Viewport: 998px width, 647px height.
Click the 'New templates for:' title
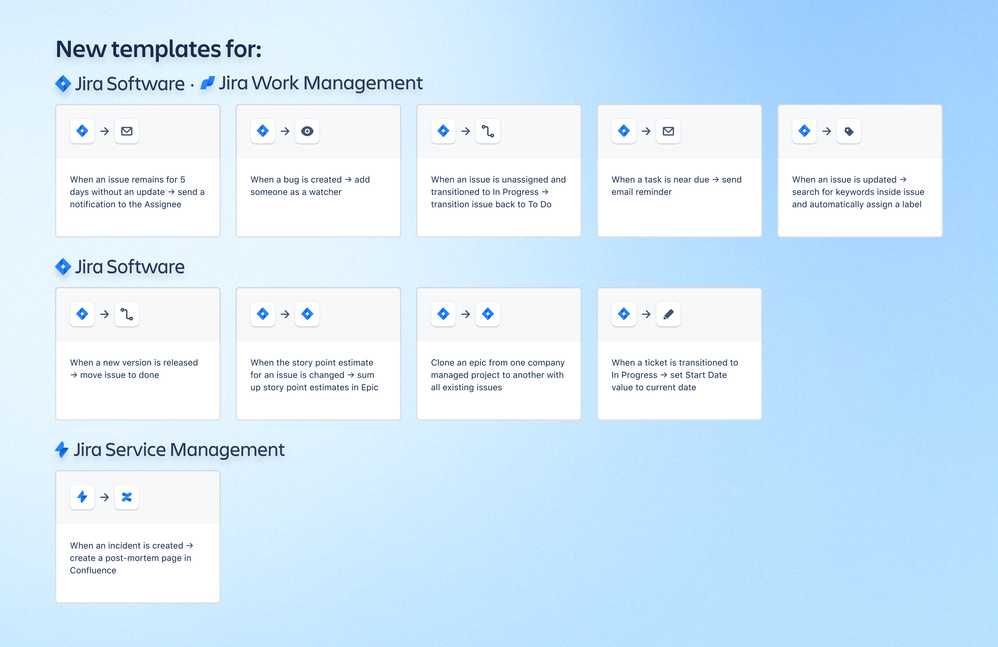click(x=158, y=49)
